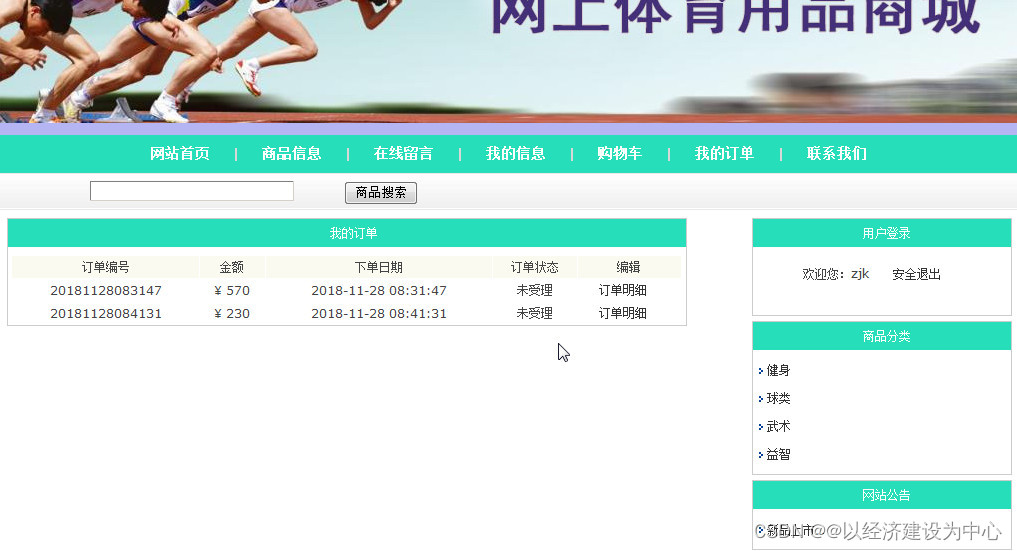Open 在线留言 page
Viewport: 1017px width, 551px height.
[403, 154]
